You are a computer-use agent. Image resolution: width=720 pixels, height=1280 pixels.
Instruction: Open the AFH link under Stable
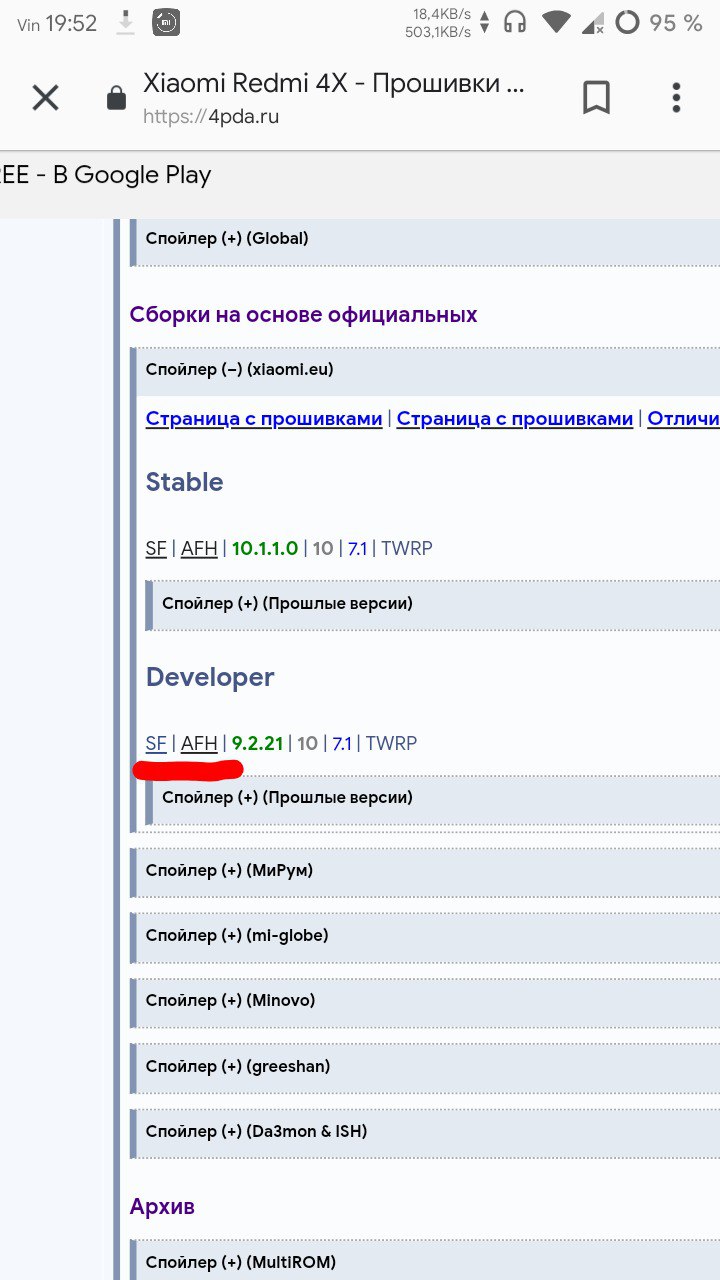coord(199,548)
